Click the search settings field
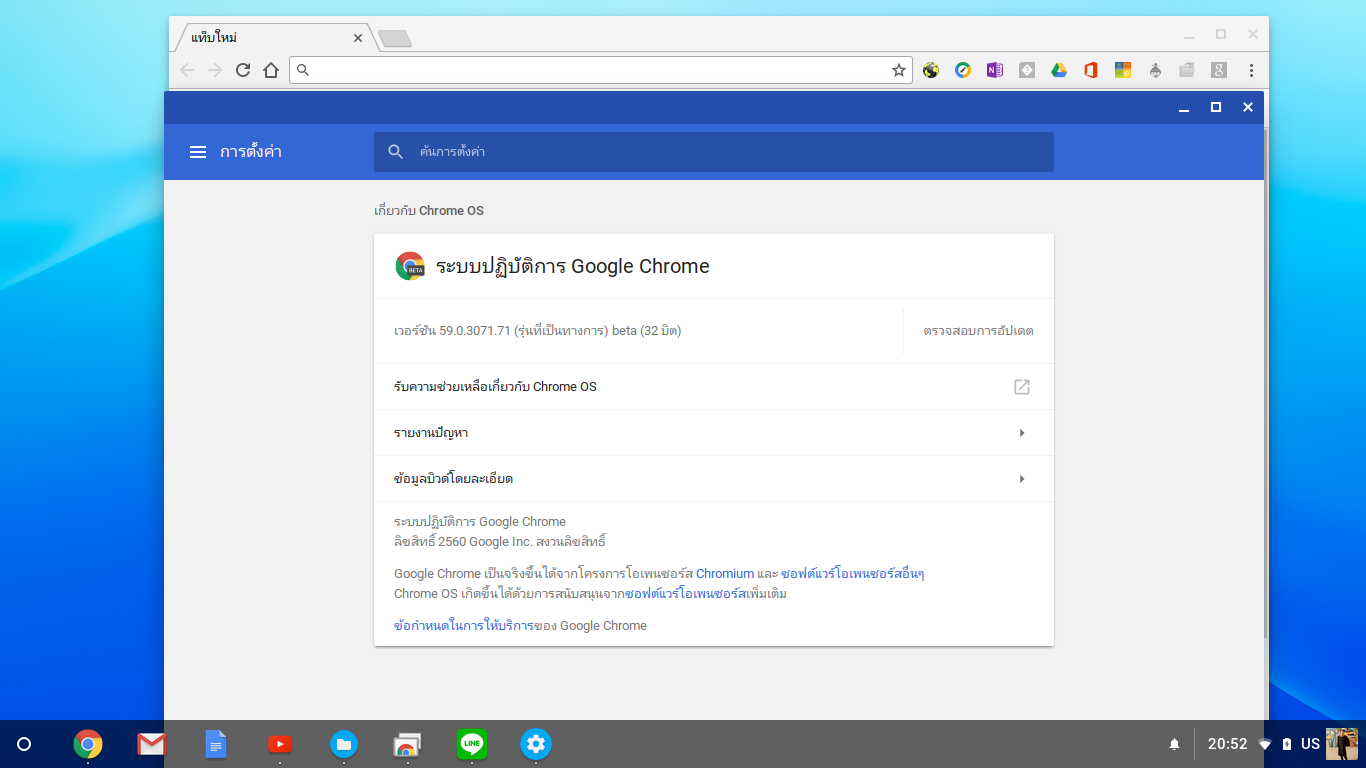1366x768 pixels. tap(714, 152)
